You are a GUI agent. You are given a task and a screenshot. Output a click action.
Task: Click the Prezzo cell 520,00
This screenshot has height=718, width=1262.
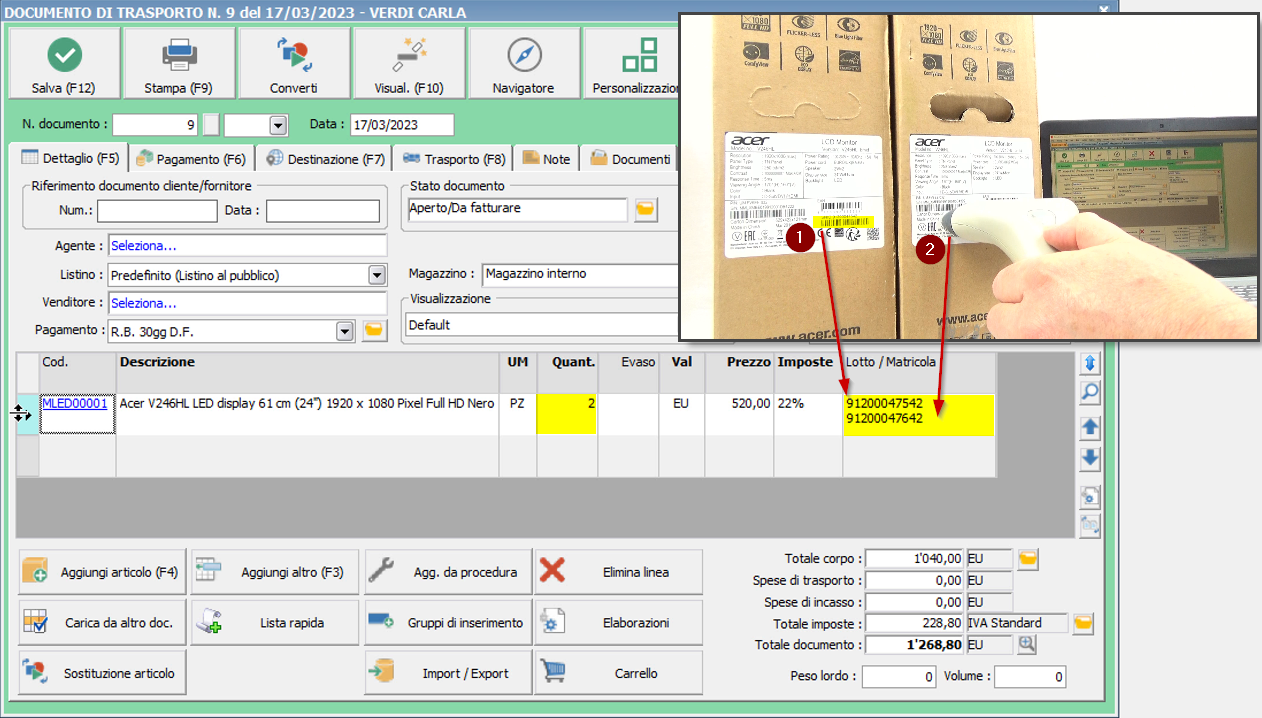point(739,414)
